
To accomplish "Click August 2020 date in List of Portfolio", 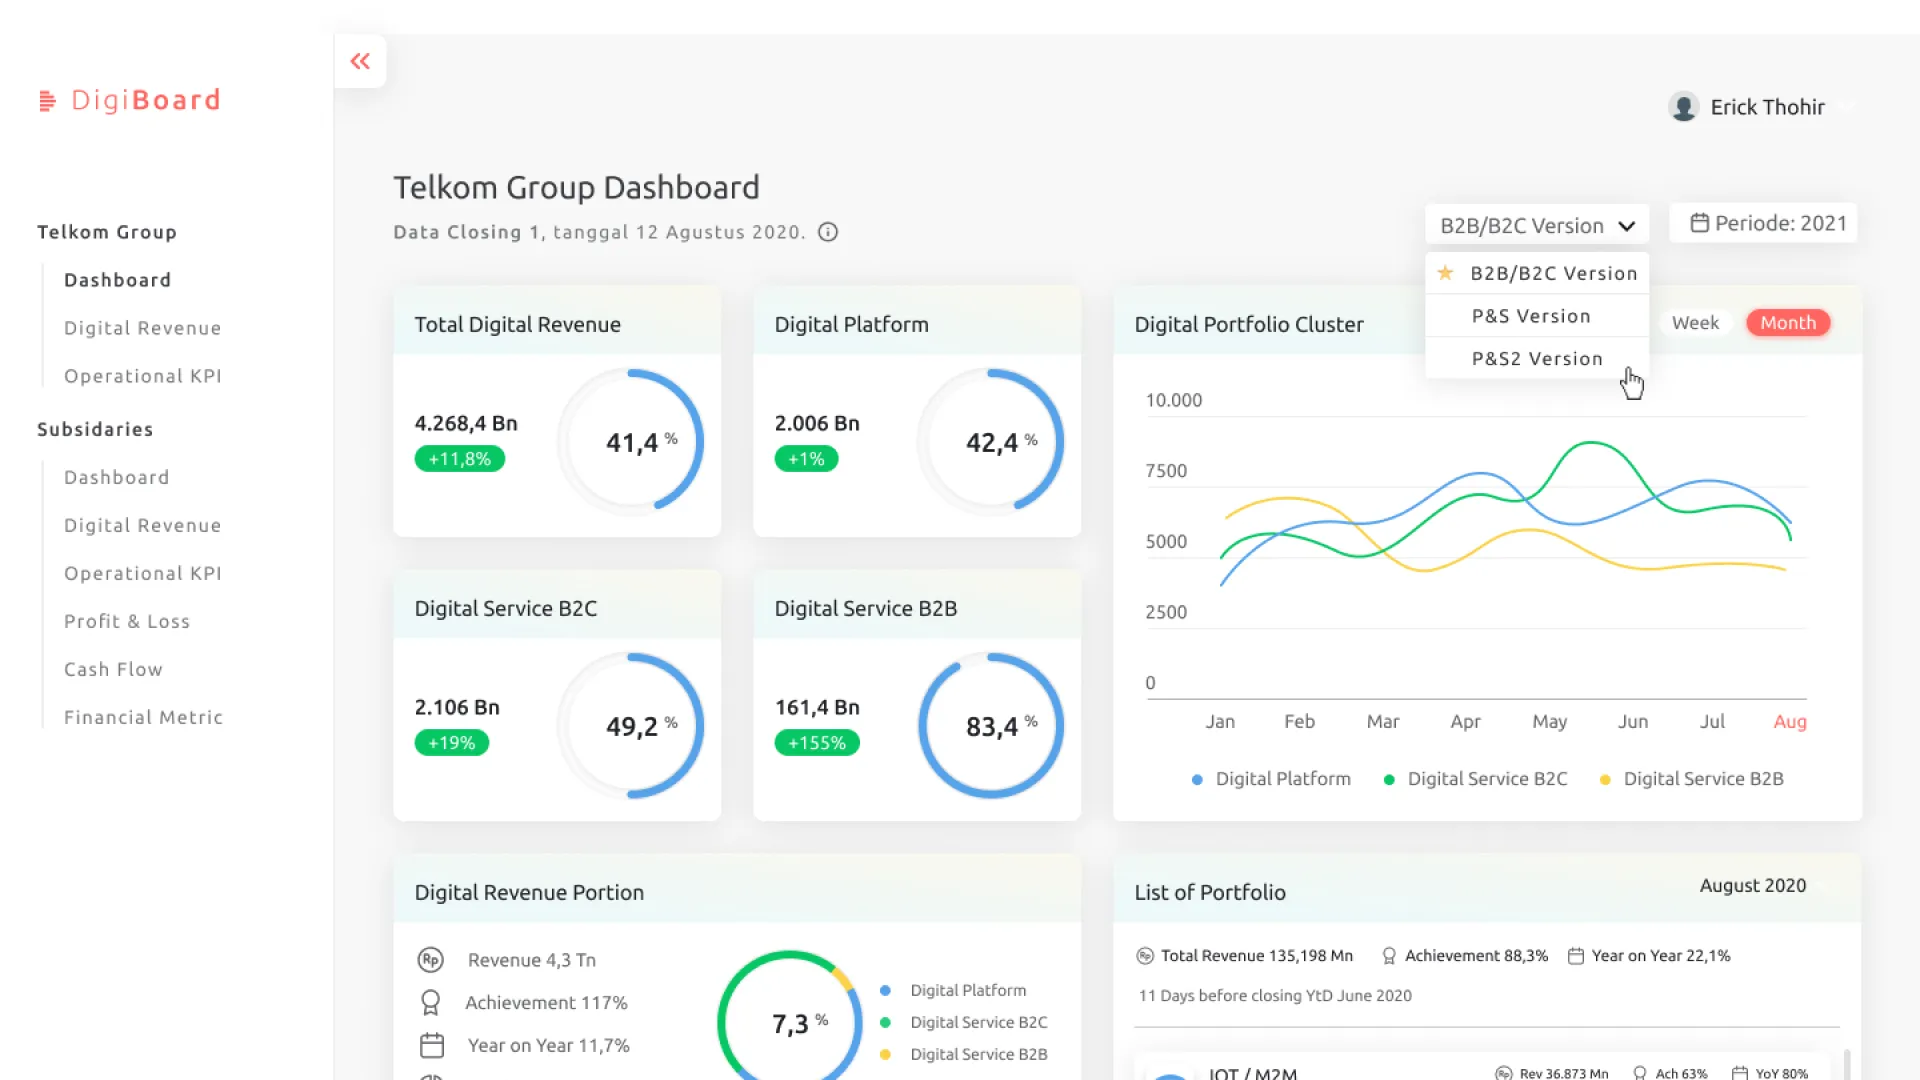I will (x=1753, y=885).
